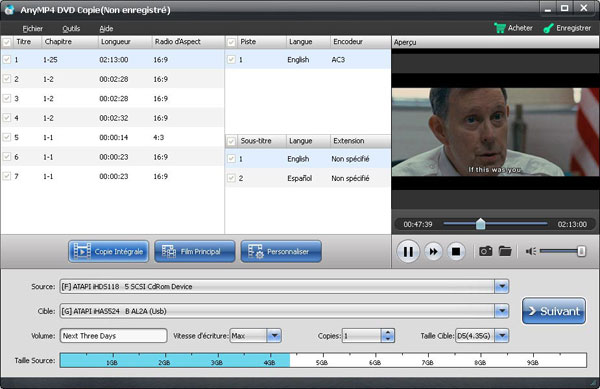Uncheck title 5 checkbox

point(7,137)
